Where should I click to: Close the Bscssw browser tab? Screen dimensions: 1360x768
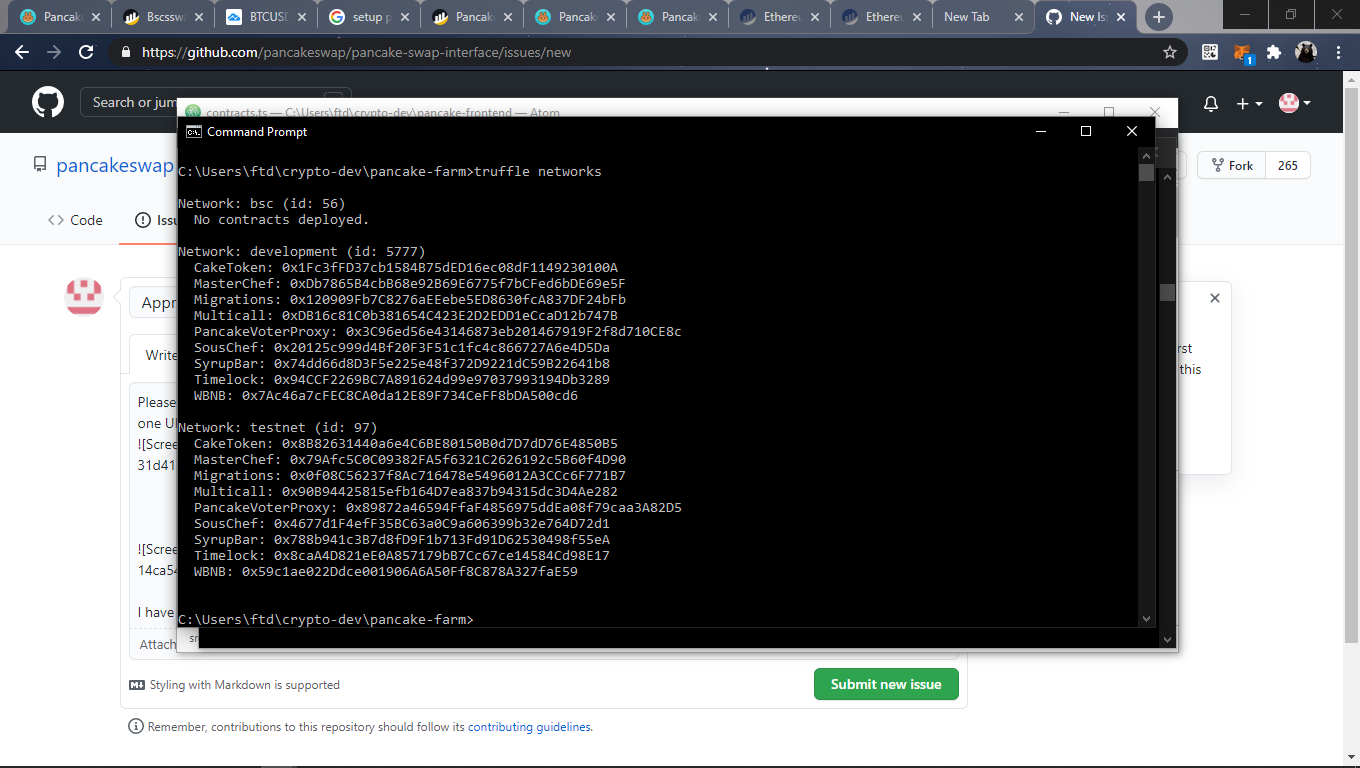coord(198,17)
